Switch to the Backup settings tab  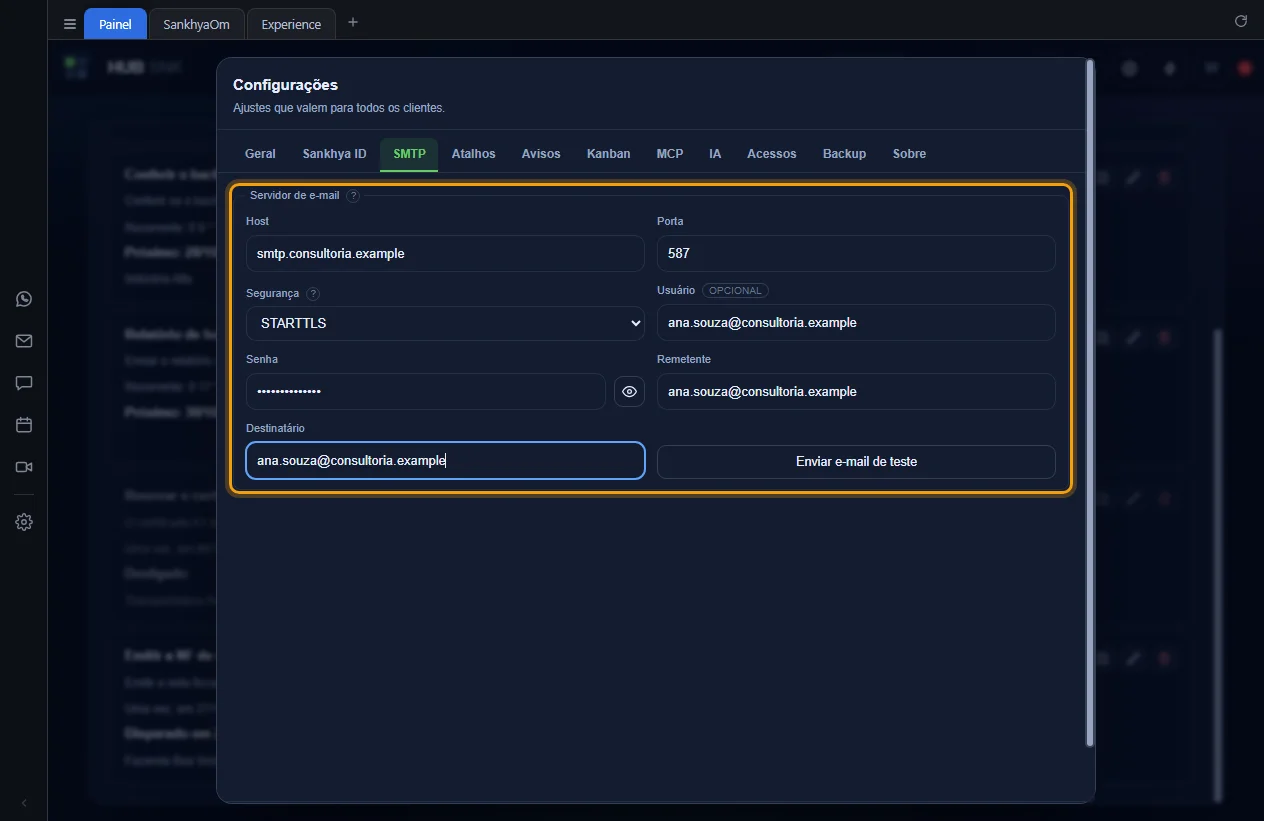click(844, 154)
